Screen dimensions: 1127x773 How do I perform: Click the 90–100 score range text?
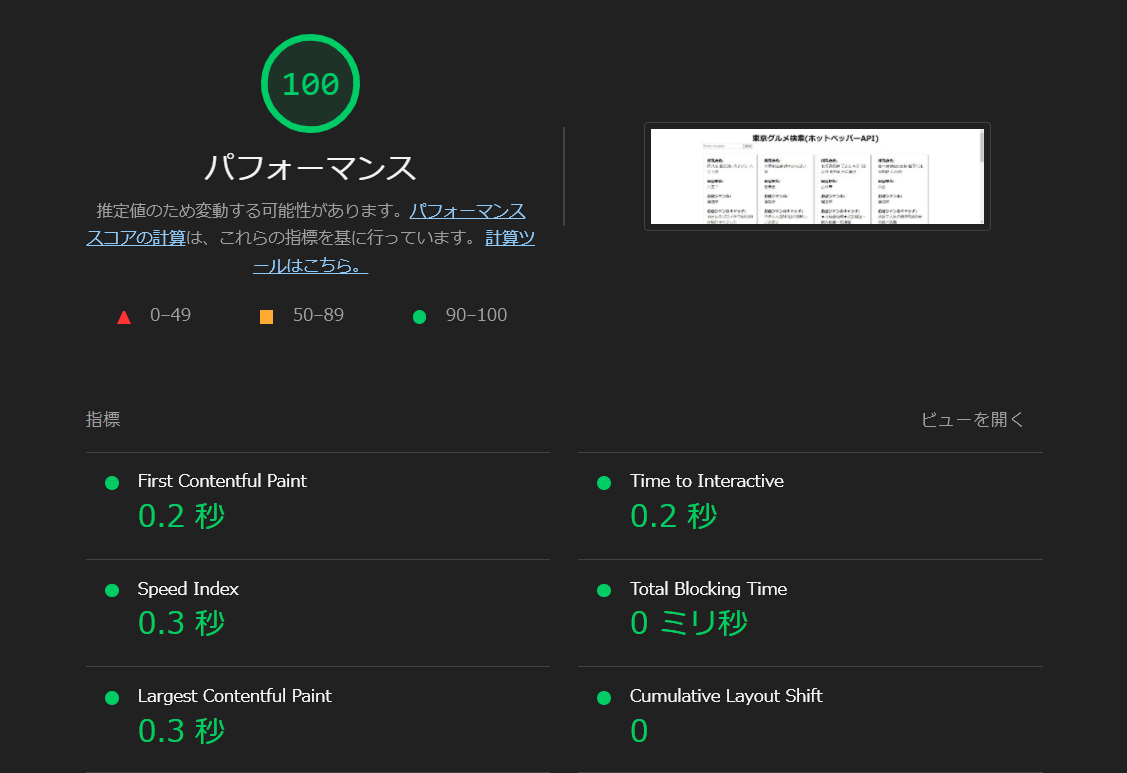point(477,315)
